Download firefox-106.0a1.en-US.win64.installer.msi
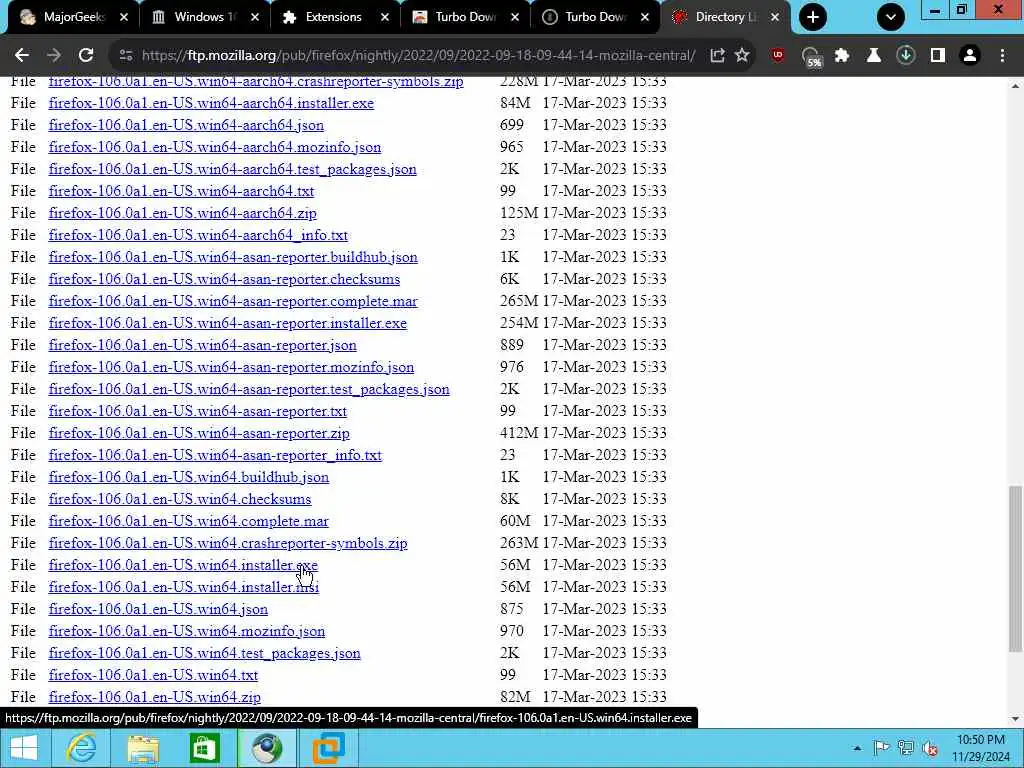The height and width of the screenshot is (768, 1024). (x=184, y=587)
